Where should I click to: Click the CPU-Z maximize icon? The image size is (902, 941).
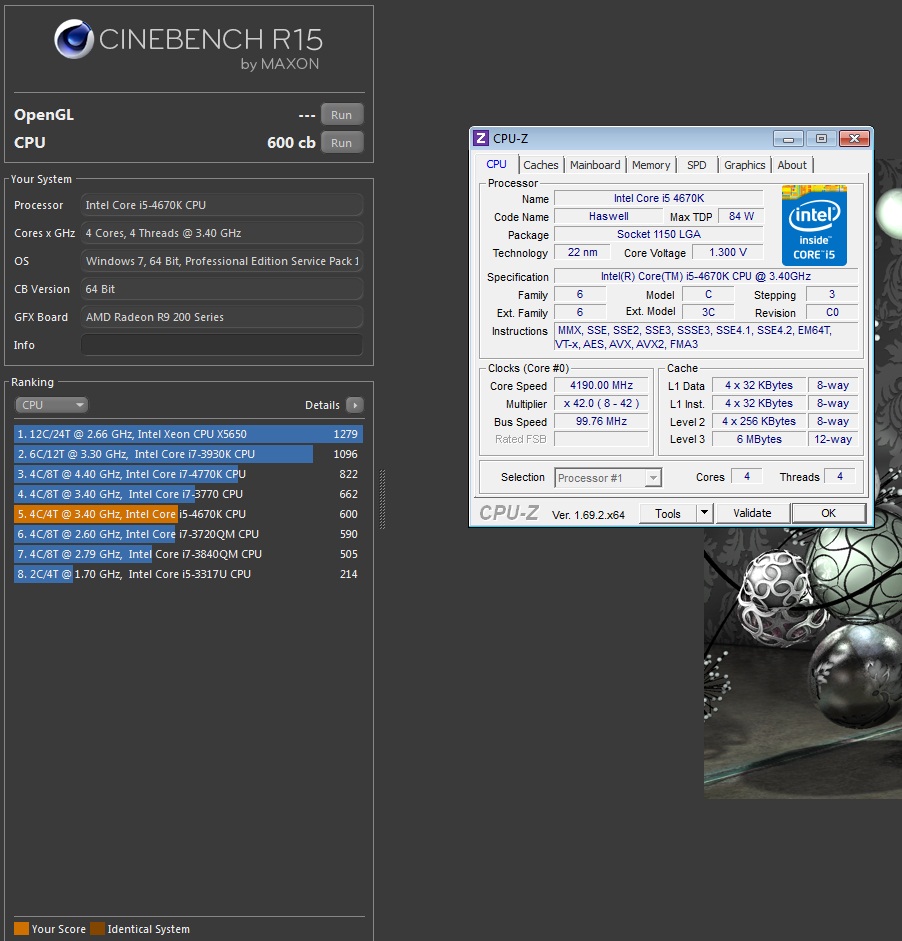coord(821,139)
